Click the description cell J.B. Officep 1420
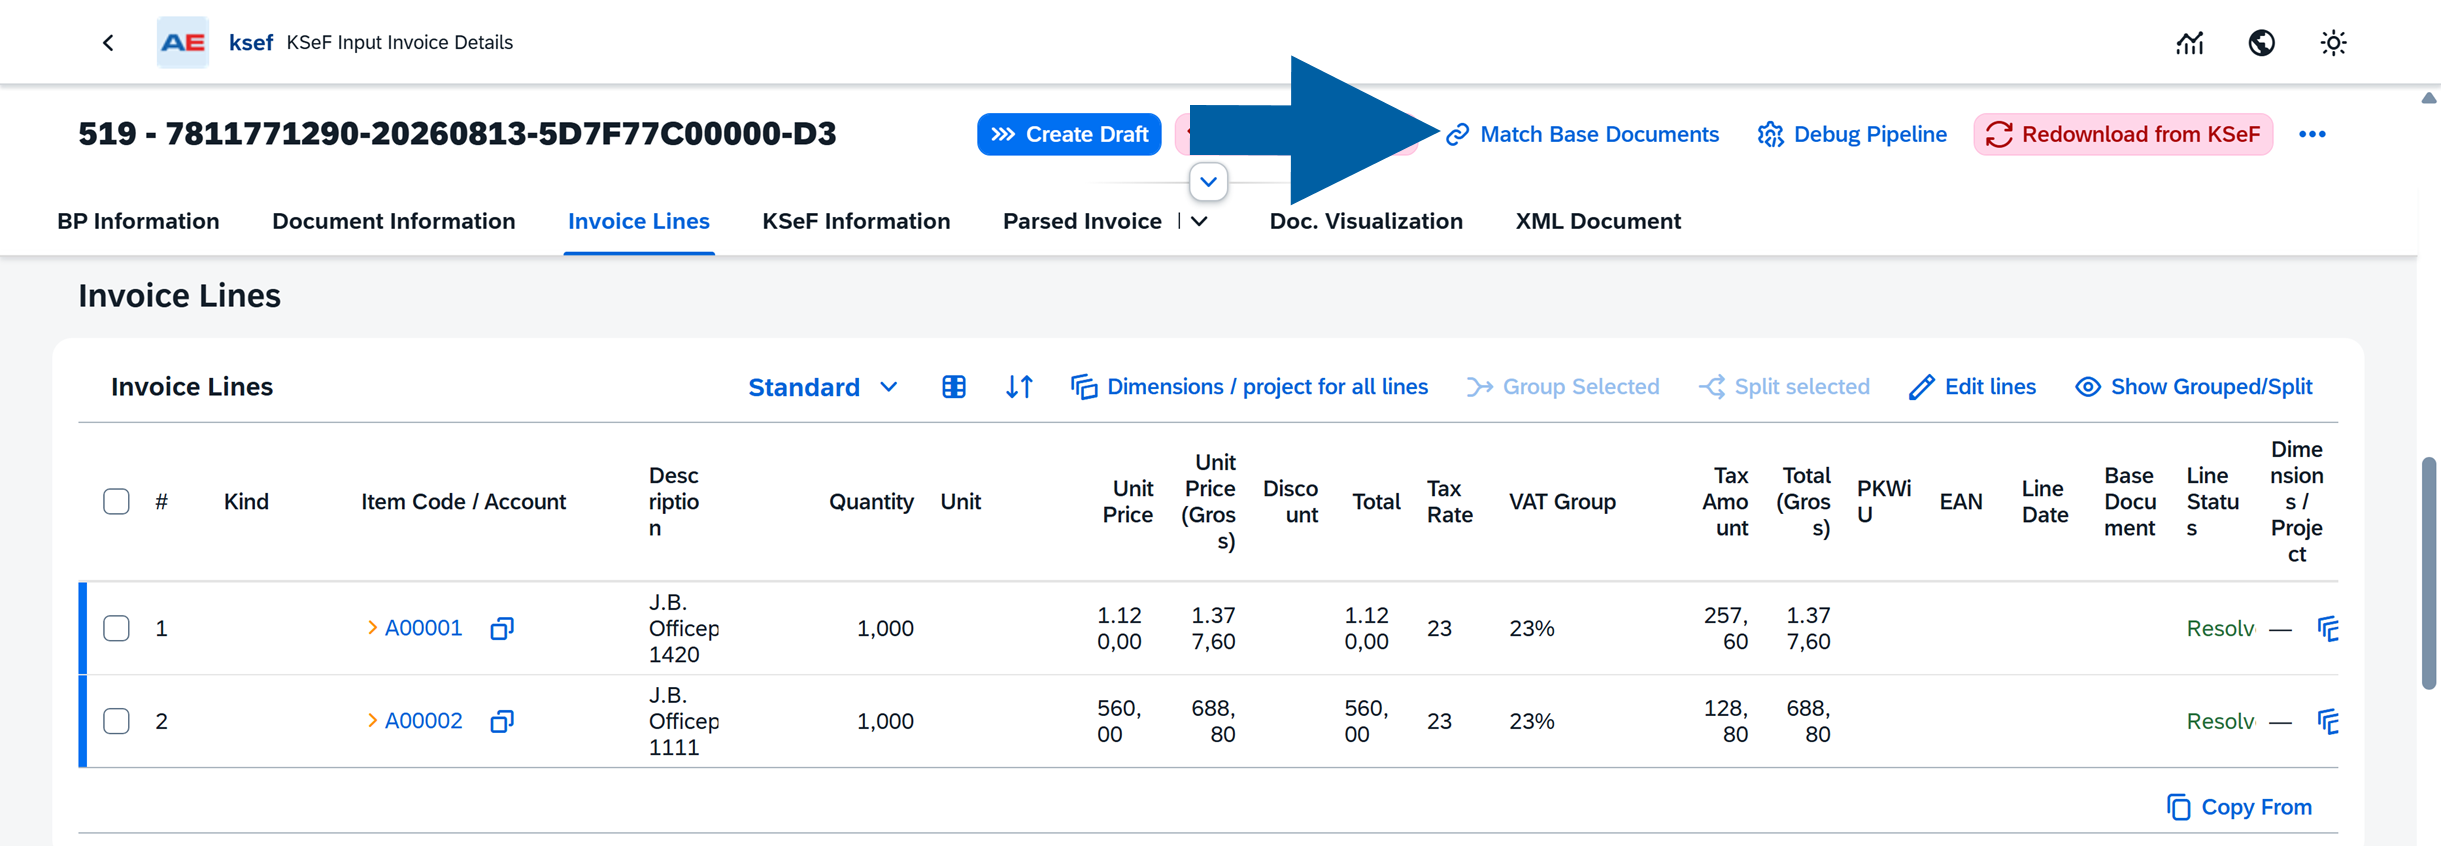 click(x=684, y=628)
